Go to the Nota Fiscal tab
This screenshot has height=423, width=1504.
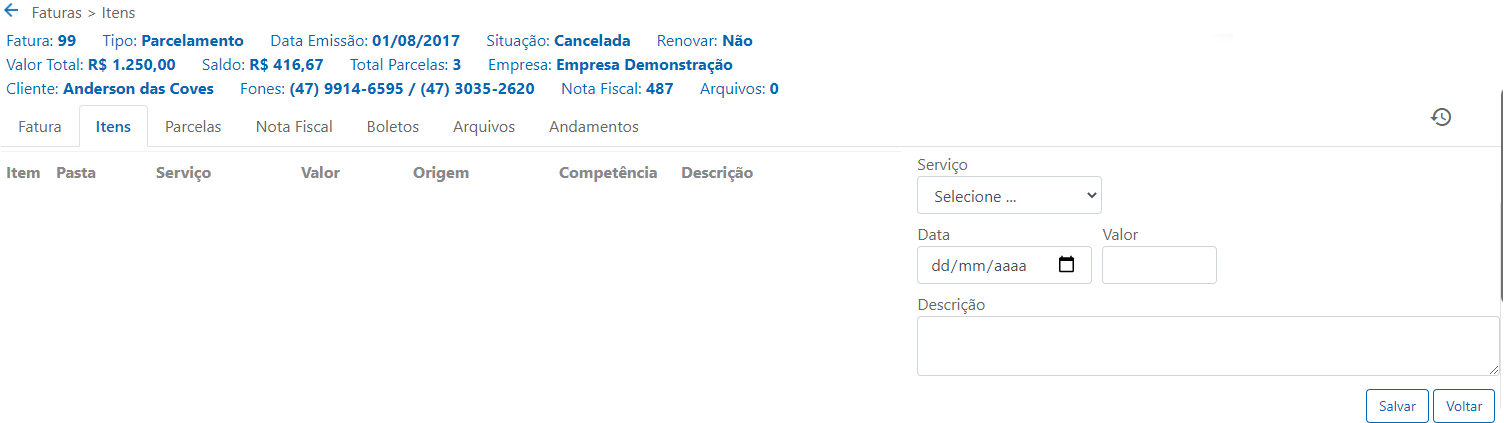(294, 127)
